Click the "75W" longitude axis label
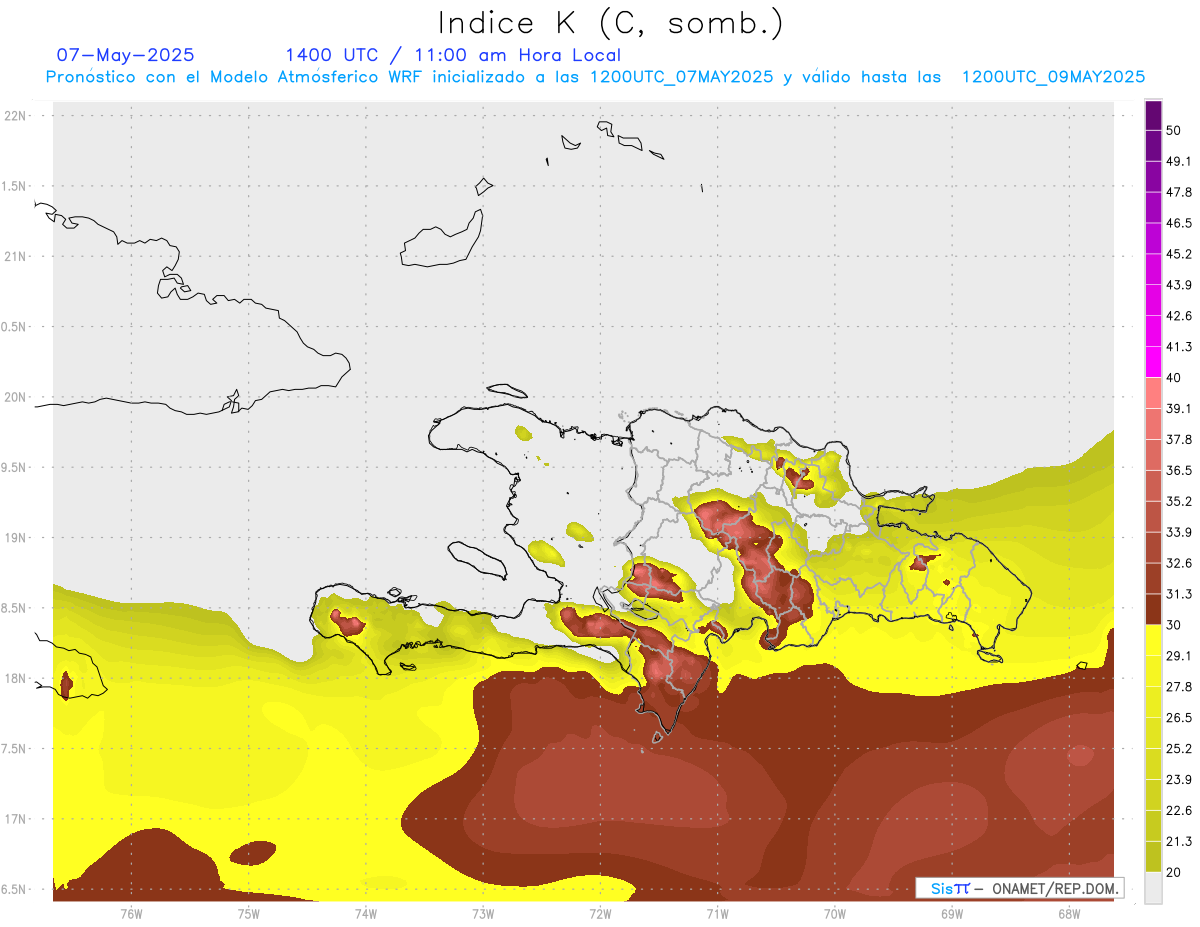The image size is (1200, 927). click(x=249, y=914)
